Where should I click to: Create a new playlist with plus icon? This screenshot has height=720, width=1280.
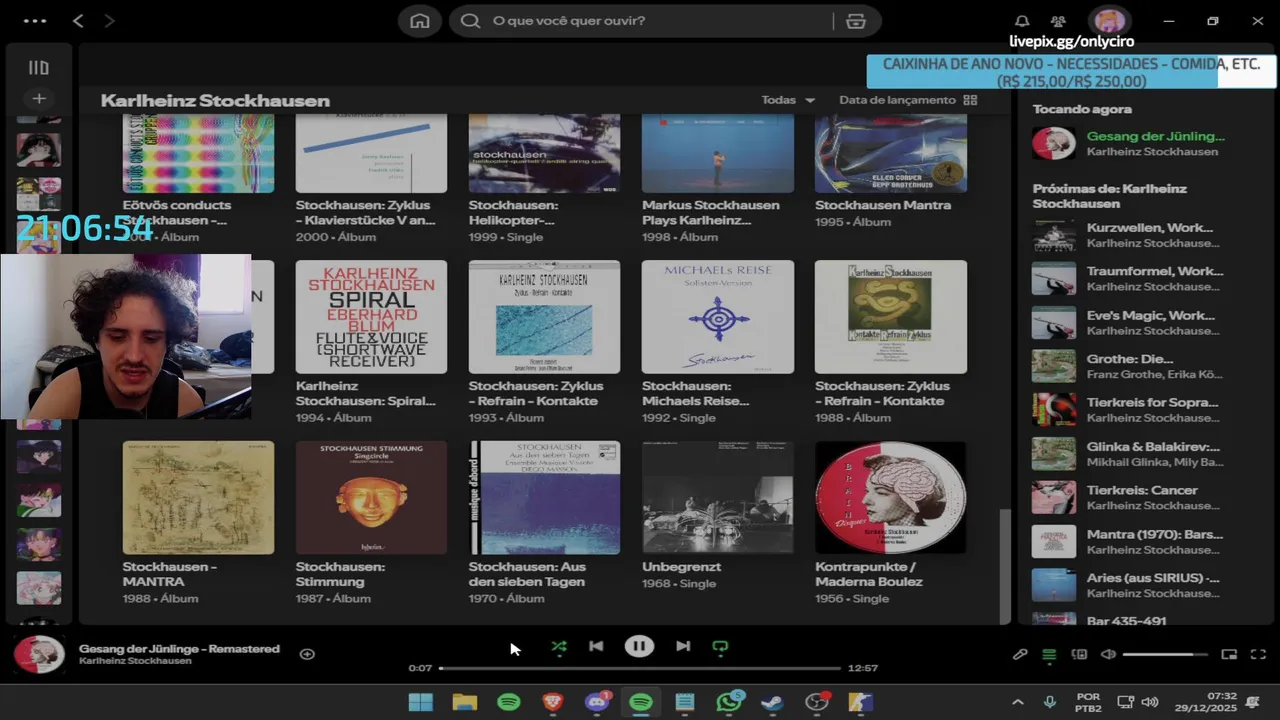click(38, 98)
